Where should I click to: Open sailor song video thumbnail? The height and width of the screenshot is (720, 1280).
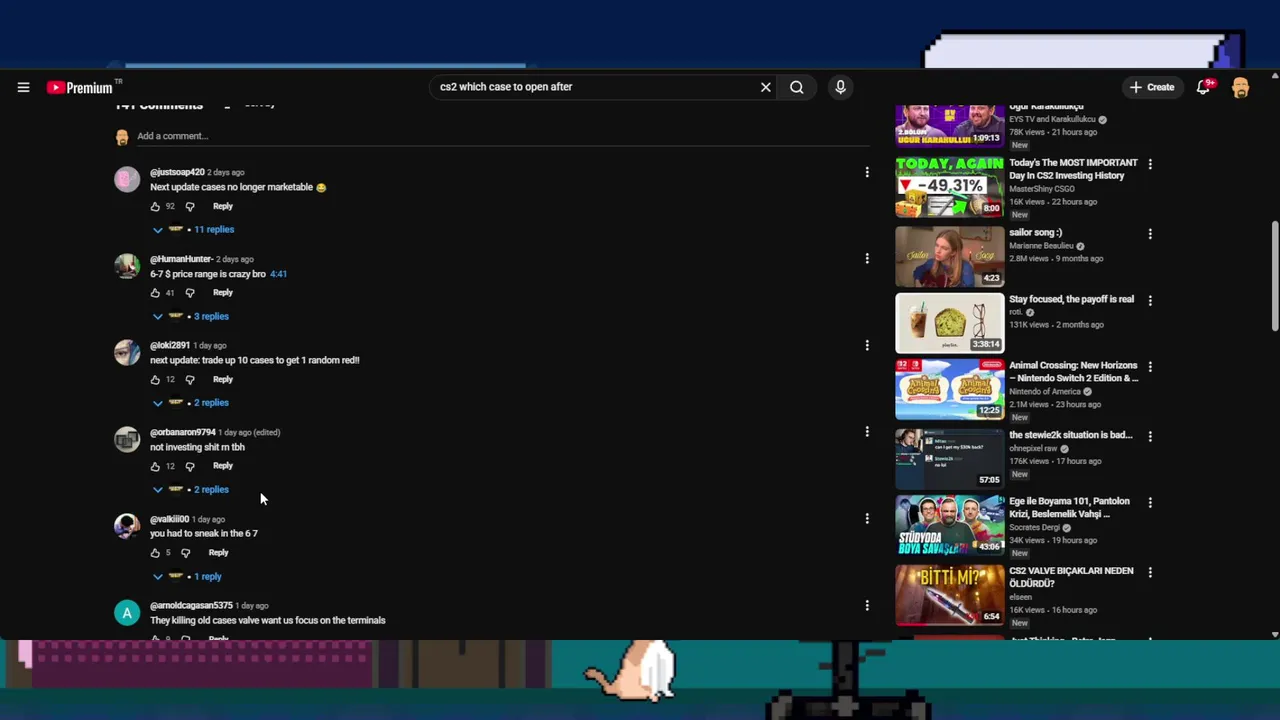(x=949, y=256)
